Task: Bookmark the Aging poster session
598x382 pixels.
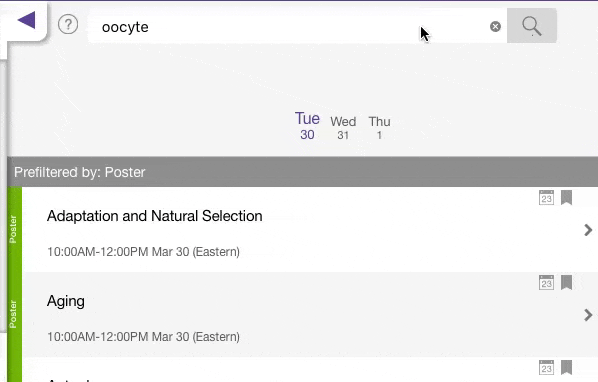Action: (x=566, y=282)
